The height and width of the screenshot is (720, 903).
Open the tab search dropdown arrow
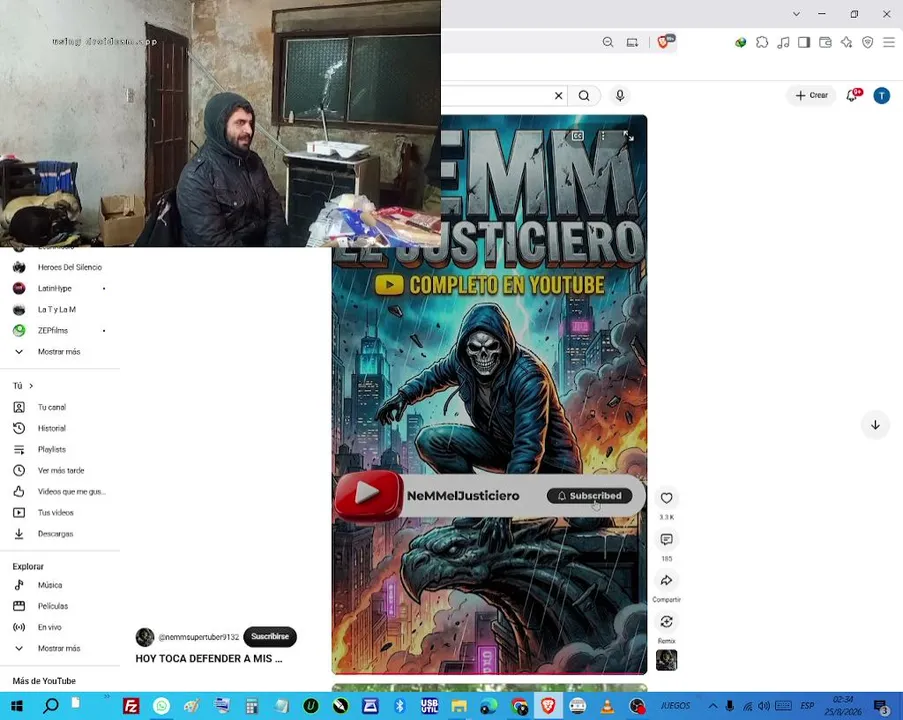click(x=796, y=14)
